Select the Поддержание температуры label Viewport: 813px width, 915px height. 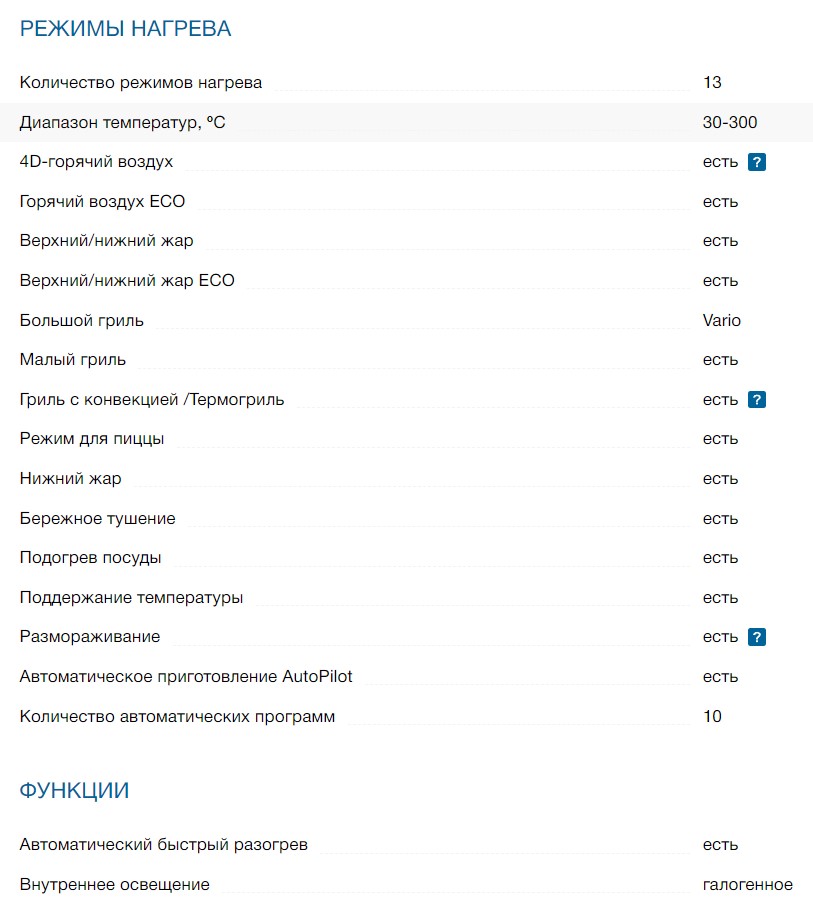point(131,598)
